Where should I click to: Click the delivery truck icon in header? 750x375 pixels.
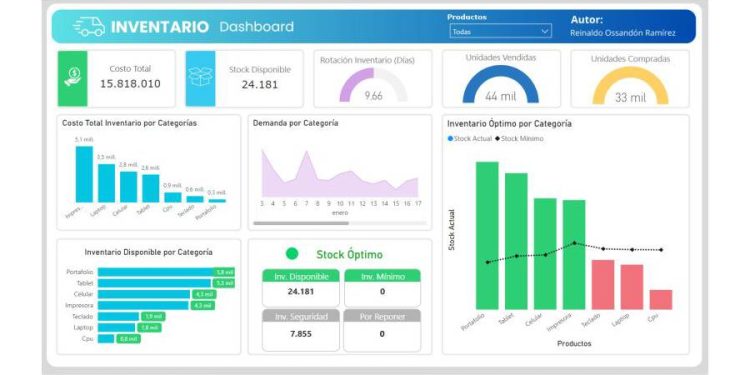[x=89, y=26]
